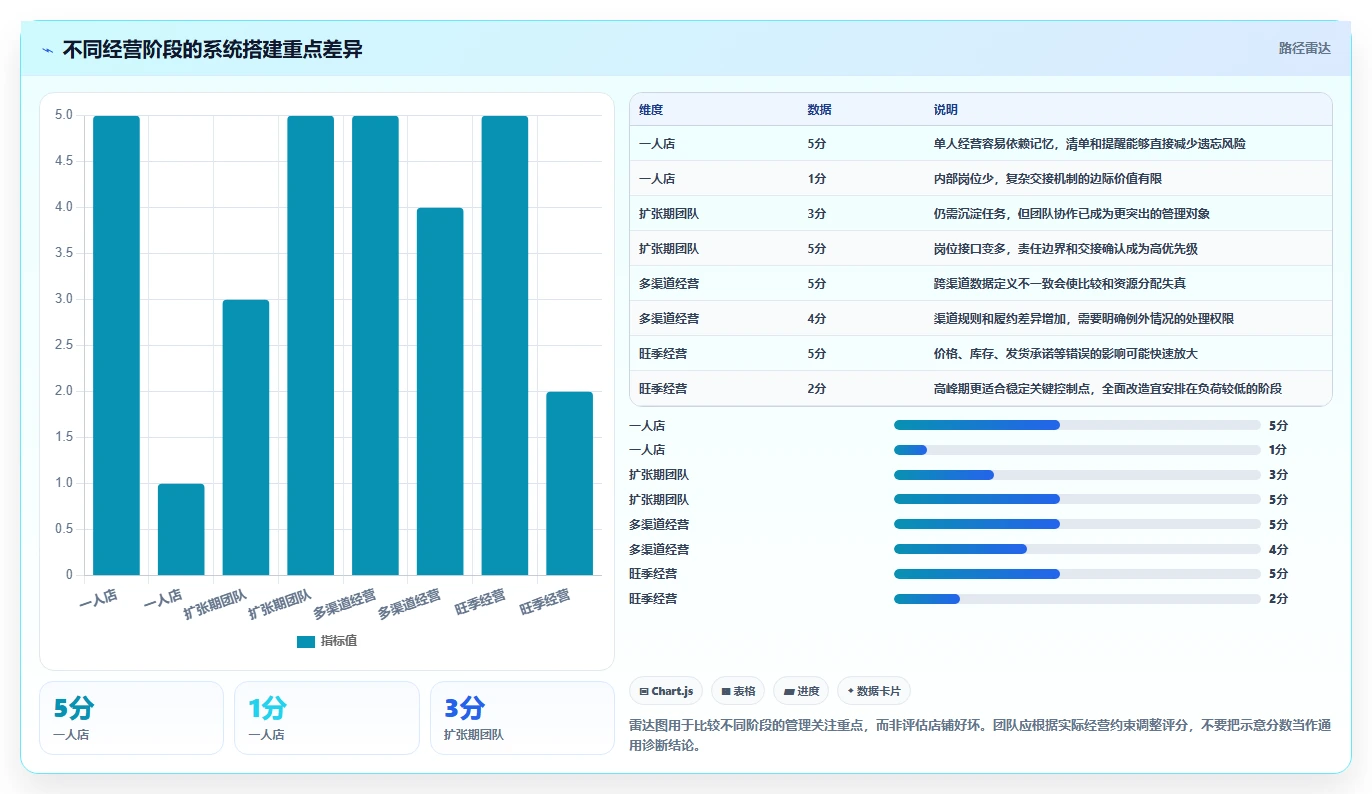Click the row text 高峰期更适合稳定关键控制点，全面改造宜安排在负荷较低的阶段
The height and width of the screenshot is (794, 1372).
pos(1107,389)
